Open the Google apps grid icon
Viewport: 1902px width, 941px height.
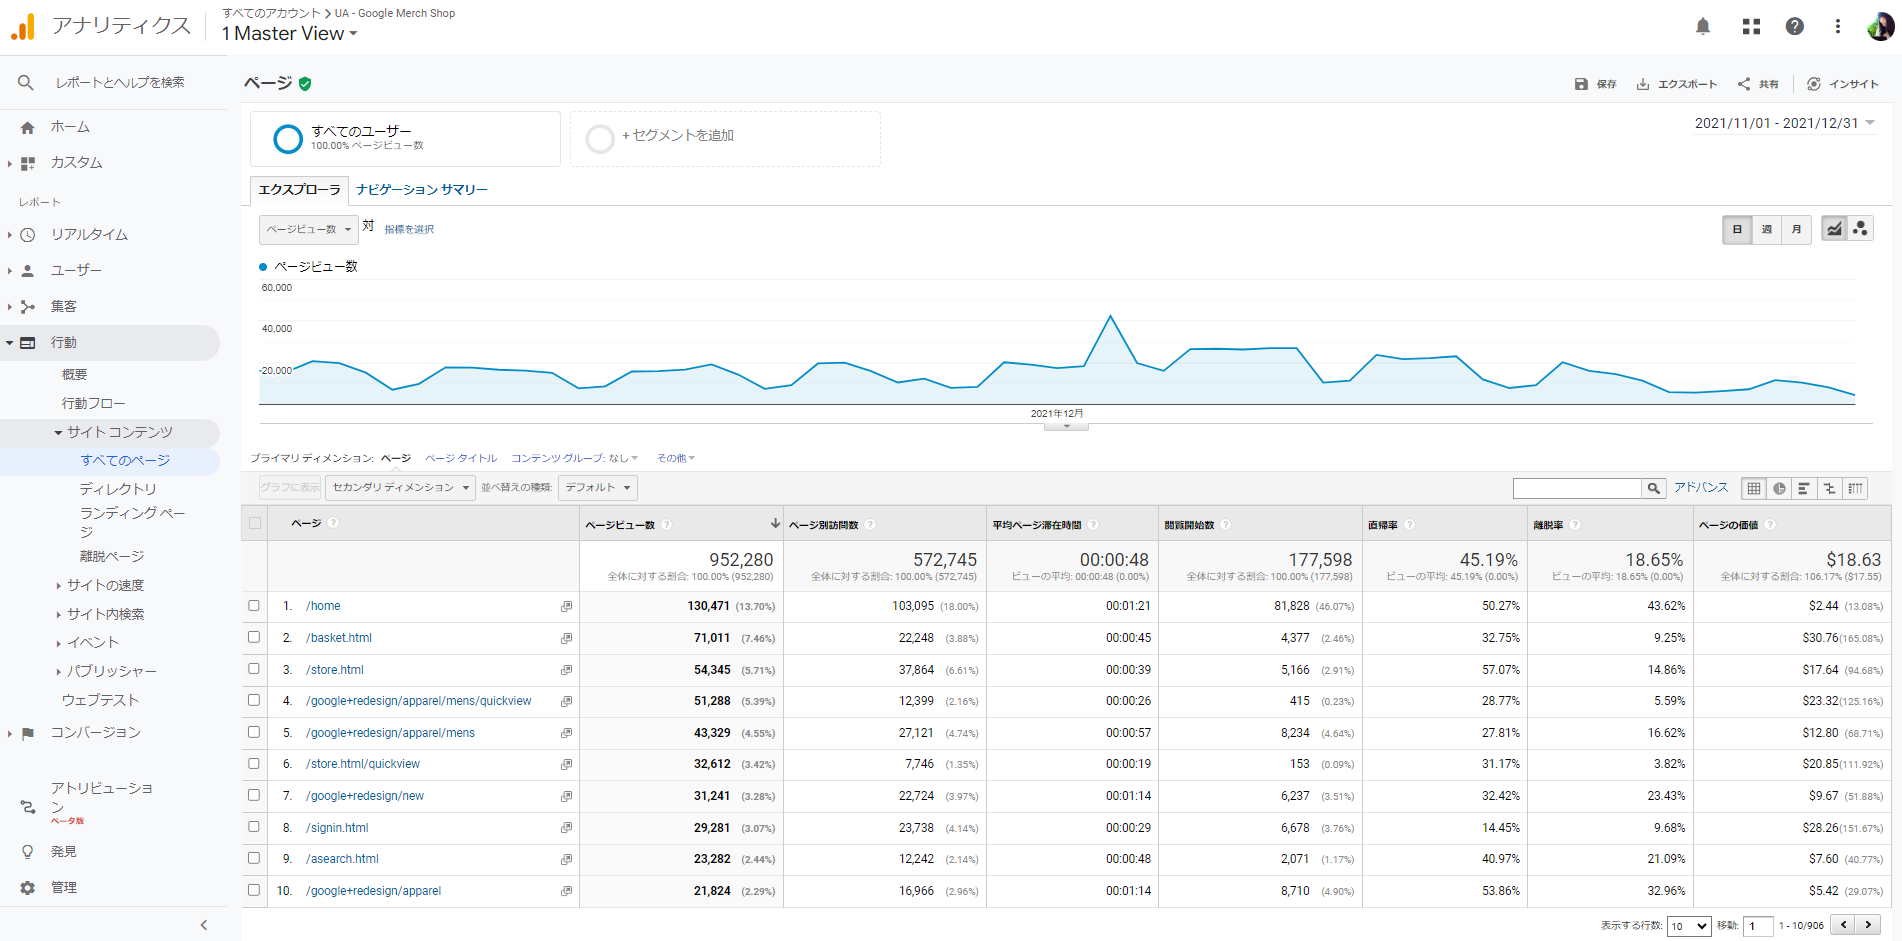pyautogui.click(x=1751, y=27)
